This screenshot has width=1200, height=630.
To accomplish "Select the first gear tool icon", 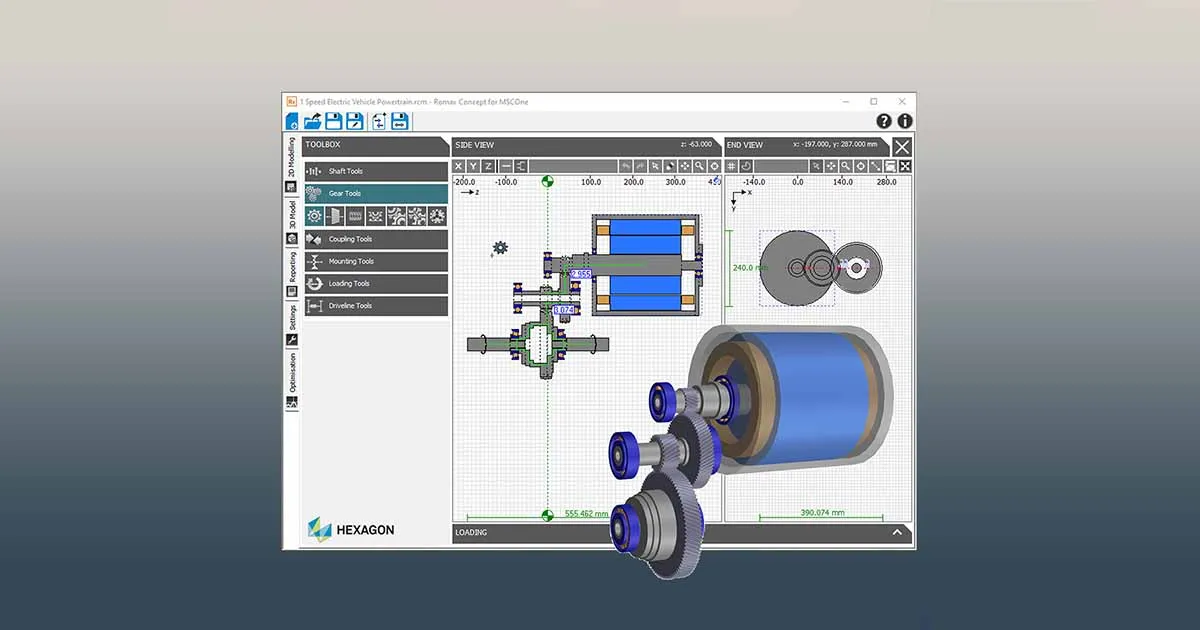I will pyautogui.click(x=314, y=216).
